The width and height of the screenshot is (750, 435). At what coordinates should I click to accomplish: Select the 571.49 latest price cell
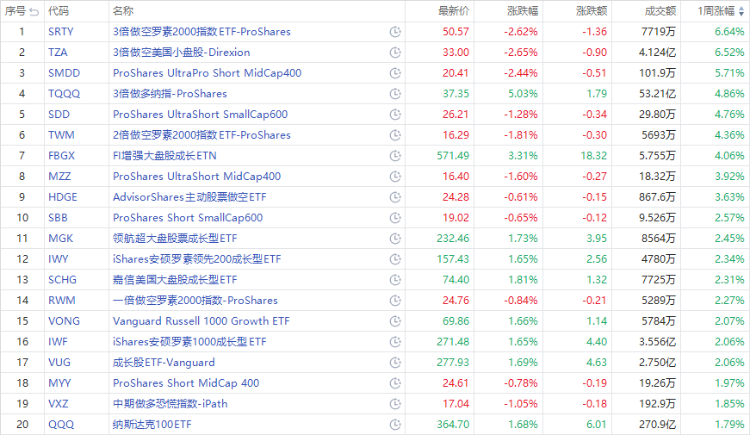pyautogui.click(x=453, y=156)
